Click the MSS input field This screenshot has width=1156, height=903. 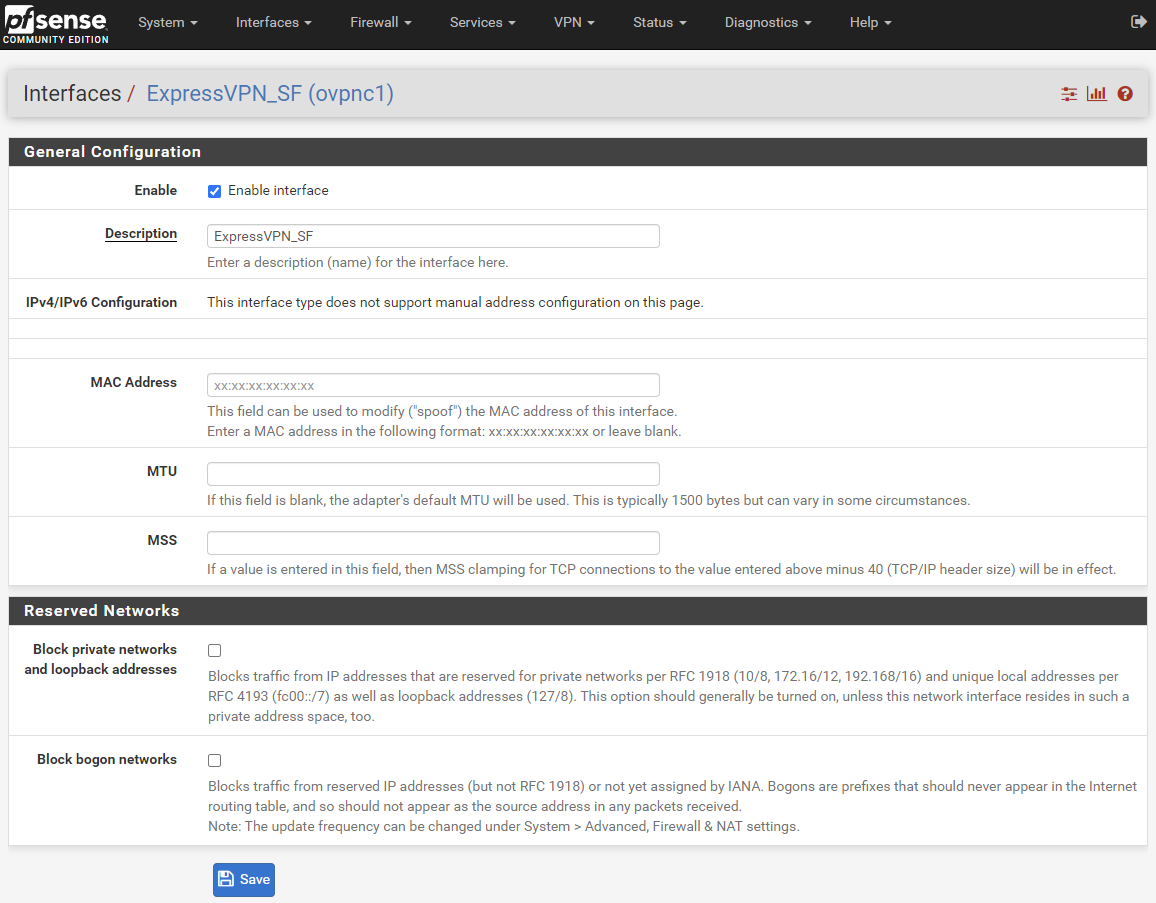point(434,543)
